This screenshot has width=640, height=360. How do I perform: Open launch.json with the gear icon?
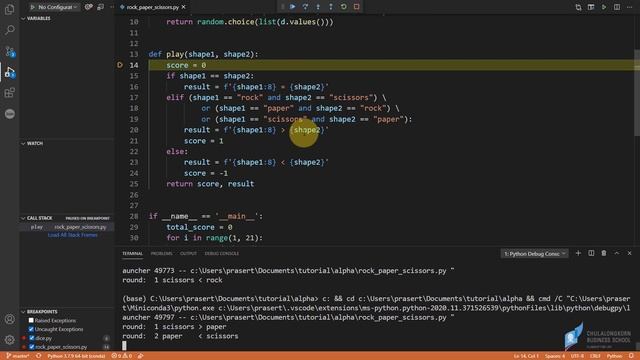point(88,7)
